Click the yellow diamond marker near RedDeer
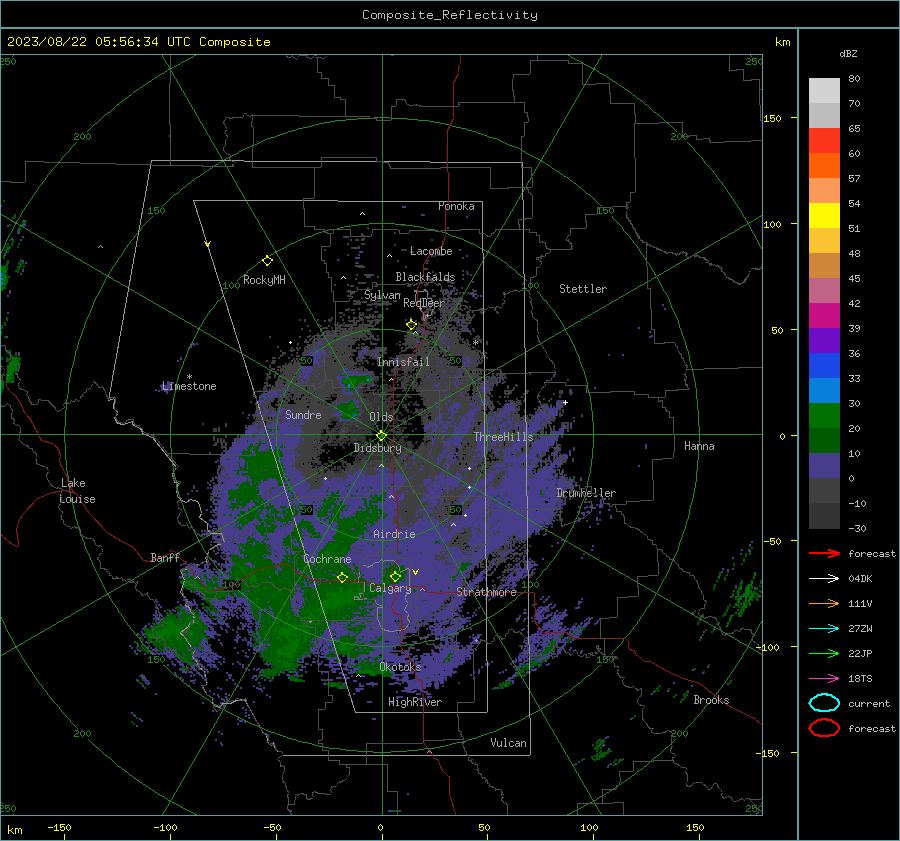 (x=411, y=325)
